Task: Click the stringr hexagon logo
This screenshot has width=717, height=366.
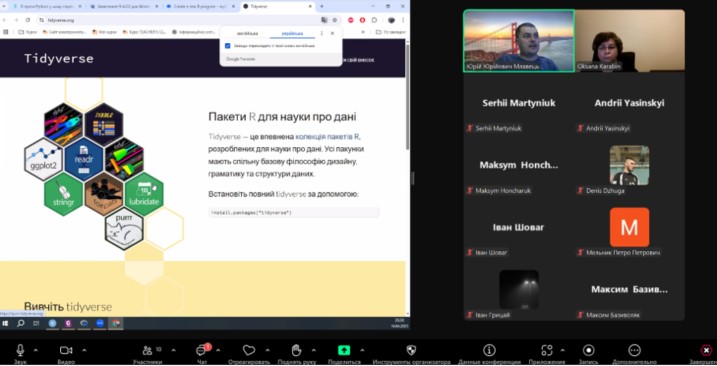Action: 64,194
